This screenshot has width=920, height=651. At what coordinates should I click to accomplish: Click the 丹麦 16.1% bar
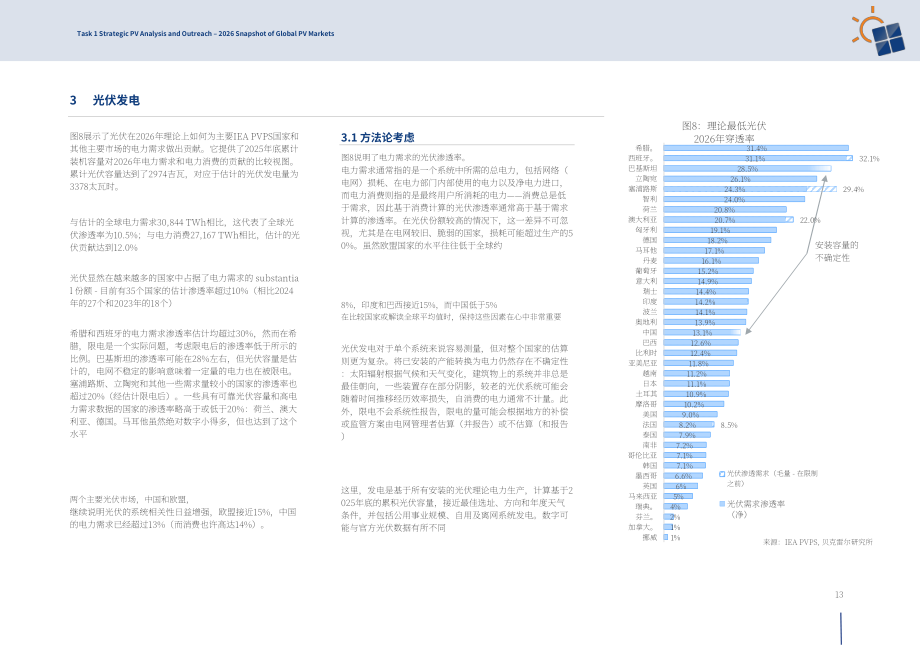(711, 261)
